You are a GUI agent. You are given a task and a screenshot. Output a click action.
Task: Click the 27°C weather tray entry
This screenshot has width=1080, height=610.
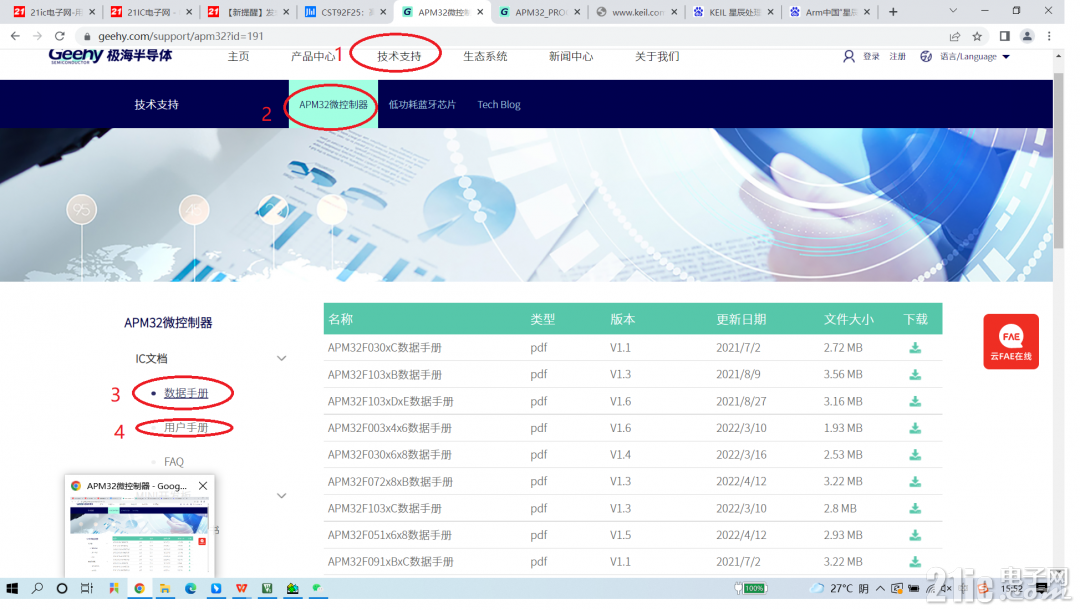(840, 589)
